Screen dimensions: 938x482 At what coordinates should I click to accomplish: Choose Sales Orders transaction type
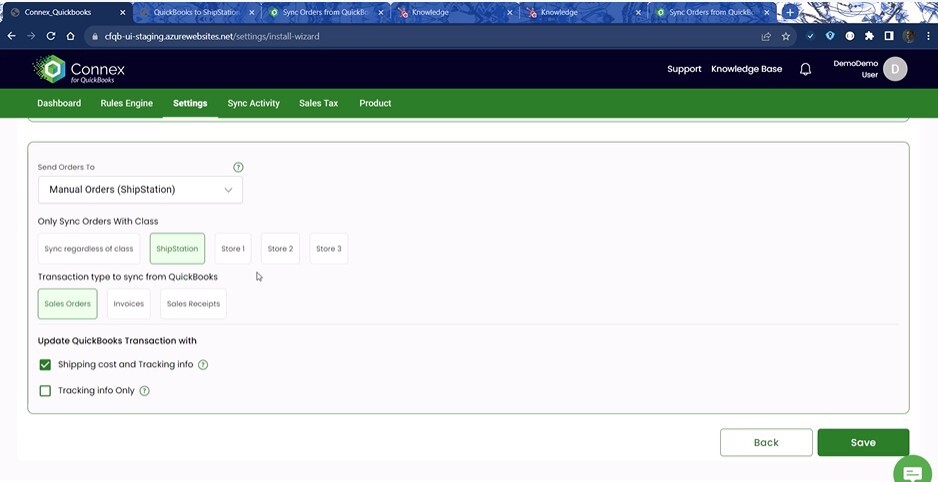pyautogui.click(x=68, y=304)
